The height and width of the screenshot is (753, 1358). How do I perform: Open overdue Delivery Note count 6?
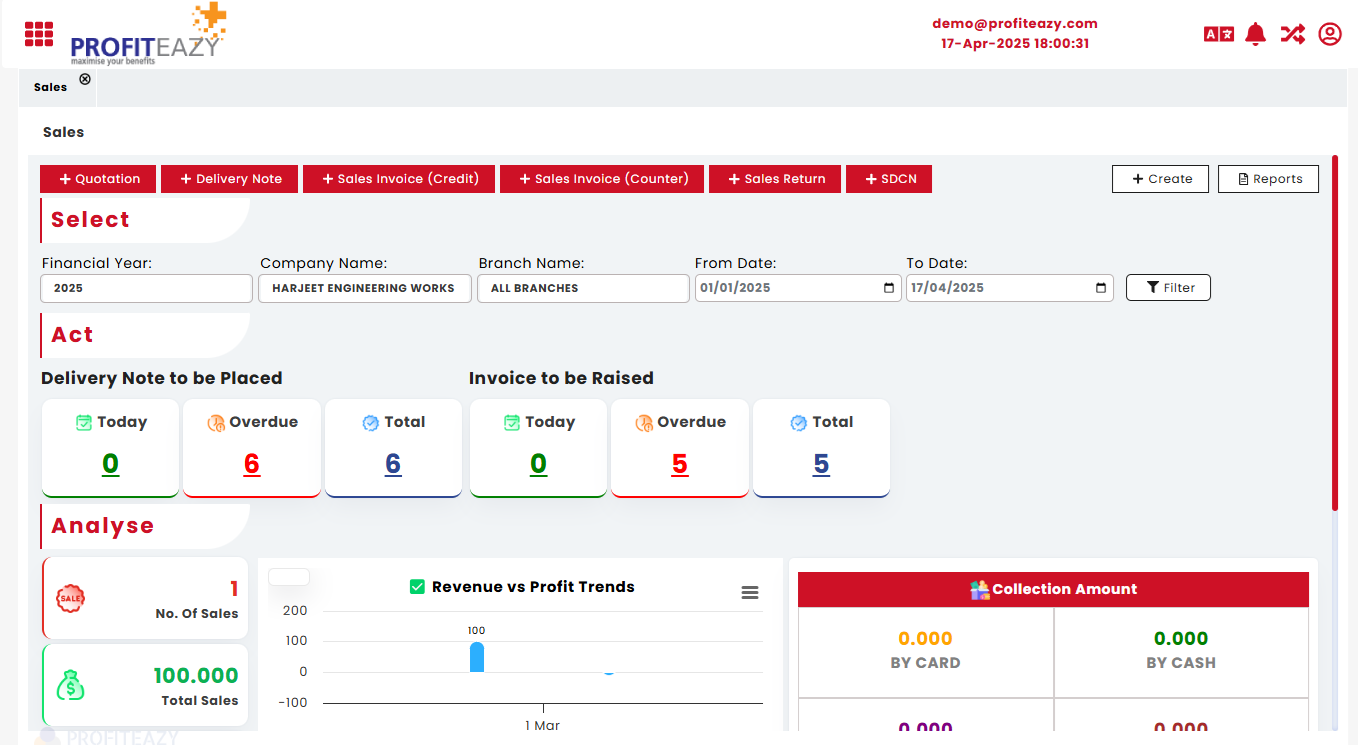[252, 464]
